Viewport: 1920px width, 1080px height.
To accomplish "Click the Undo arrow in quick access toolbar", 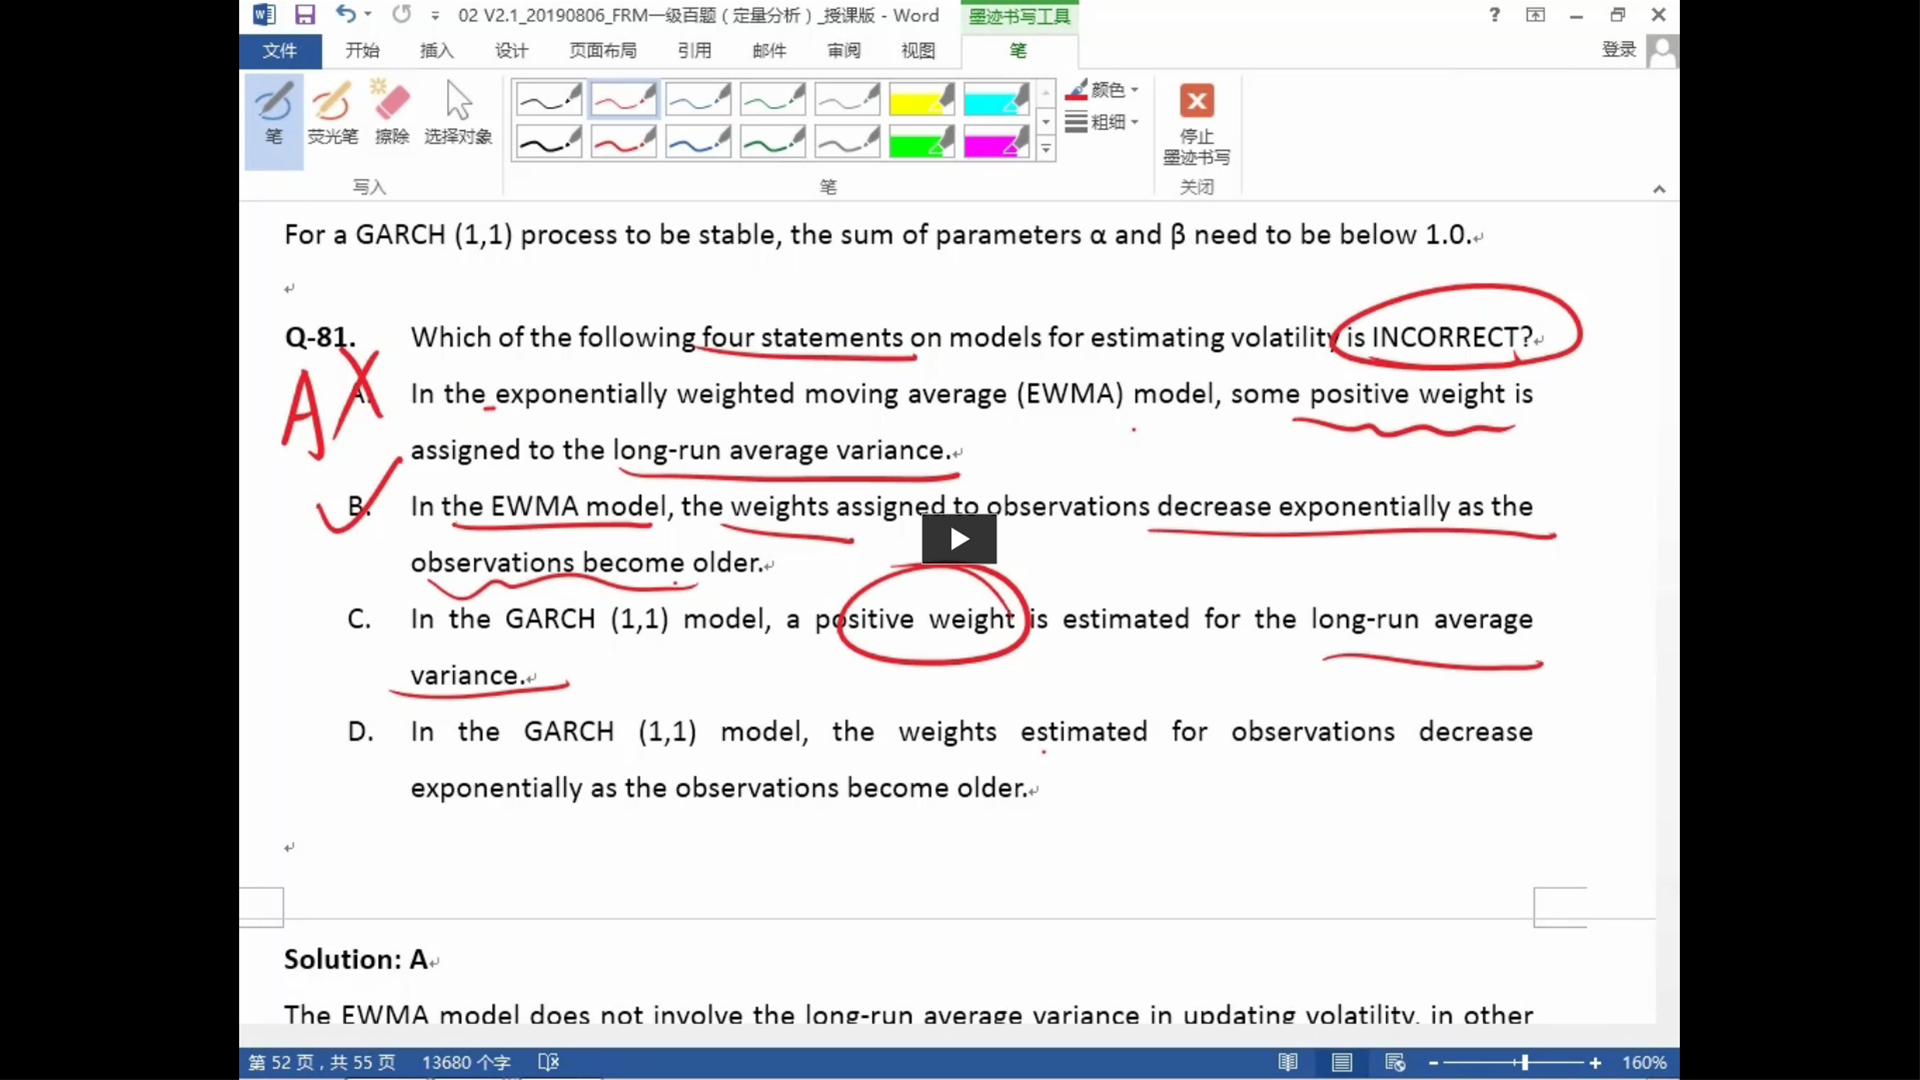I will (x=345, y=15).
